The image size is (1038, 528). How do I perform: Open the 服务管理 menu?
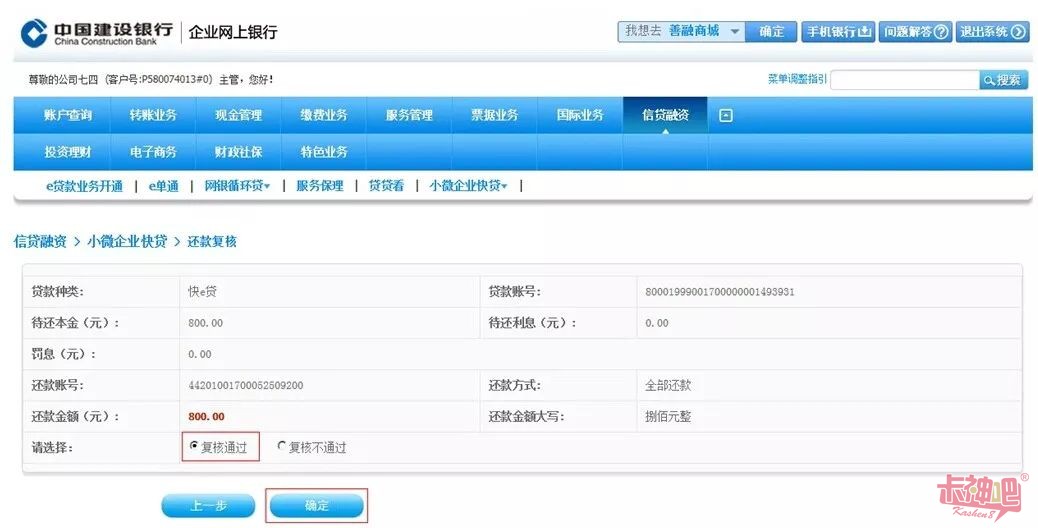click(x=409, y=115)
